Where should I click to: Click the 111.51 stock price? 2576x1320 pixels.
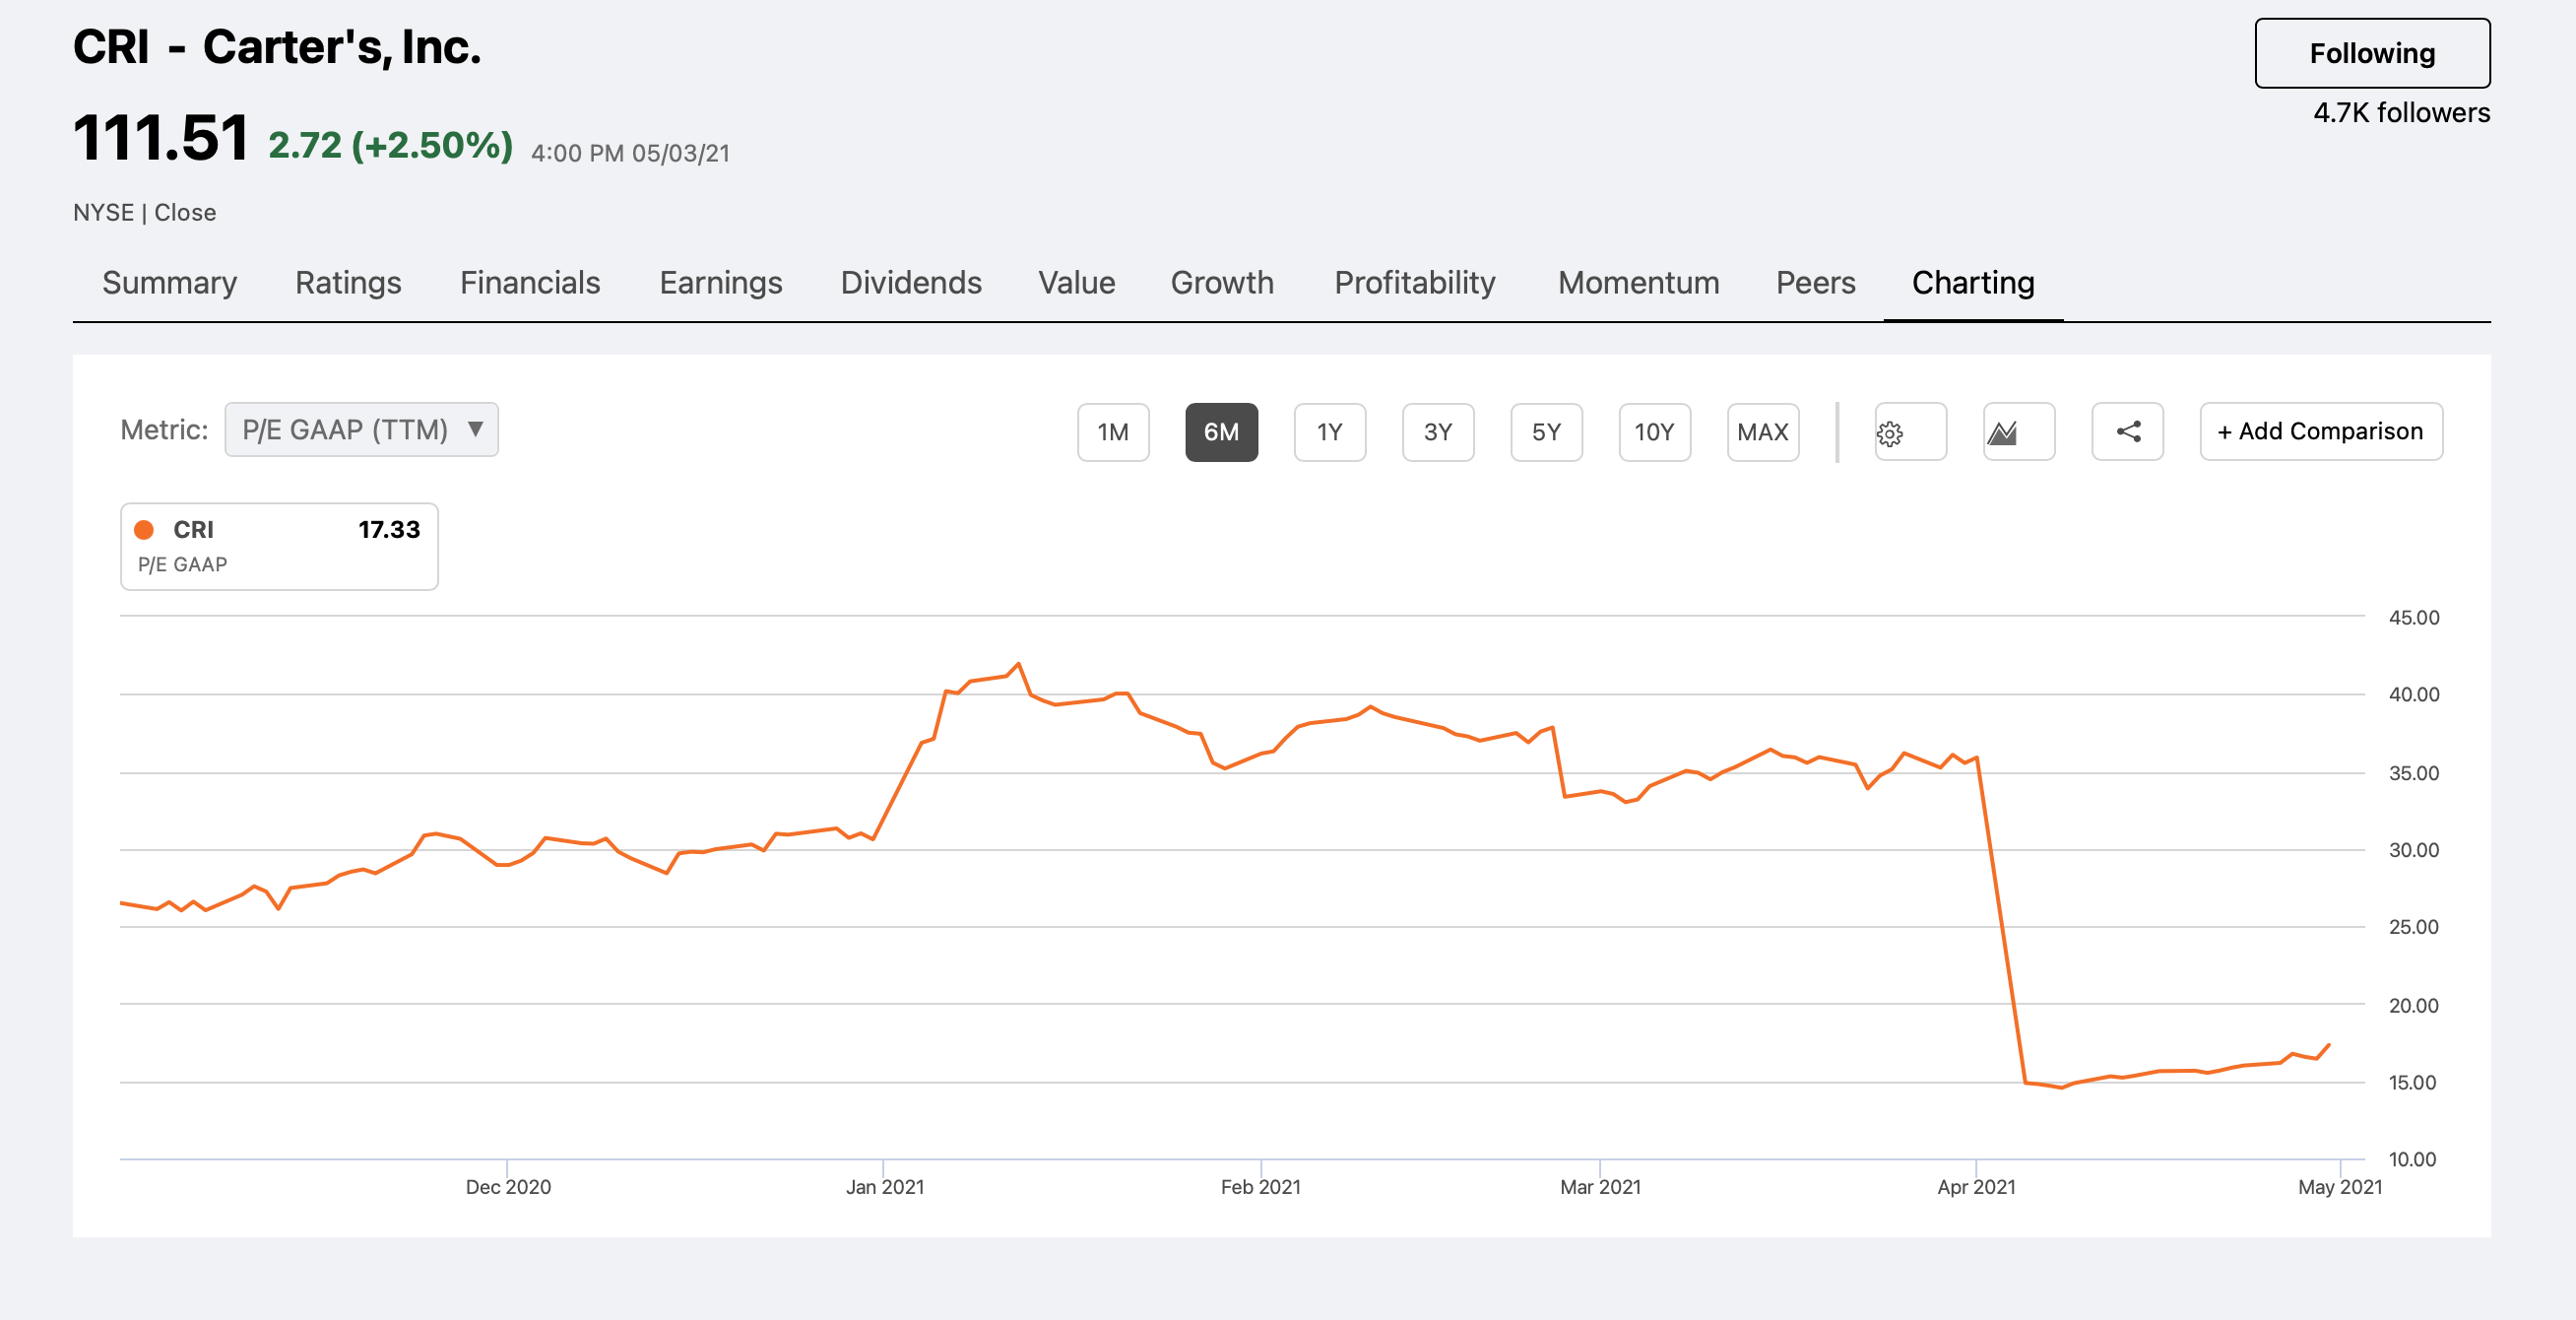tap(160, 138)
